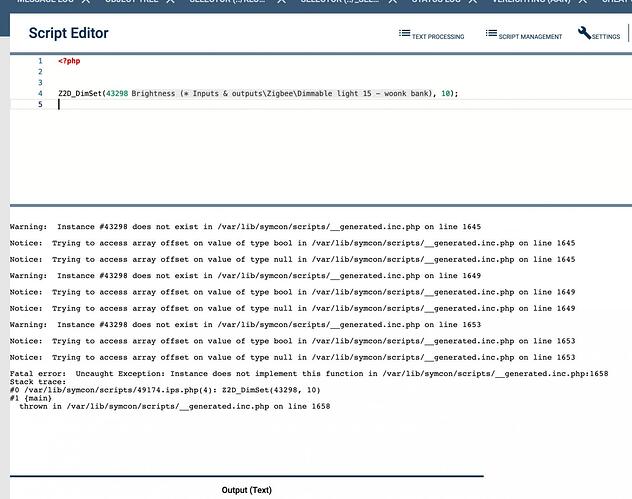Click the <?php line in the editor
632x499 pixels.
click(69, 61)
